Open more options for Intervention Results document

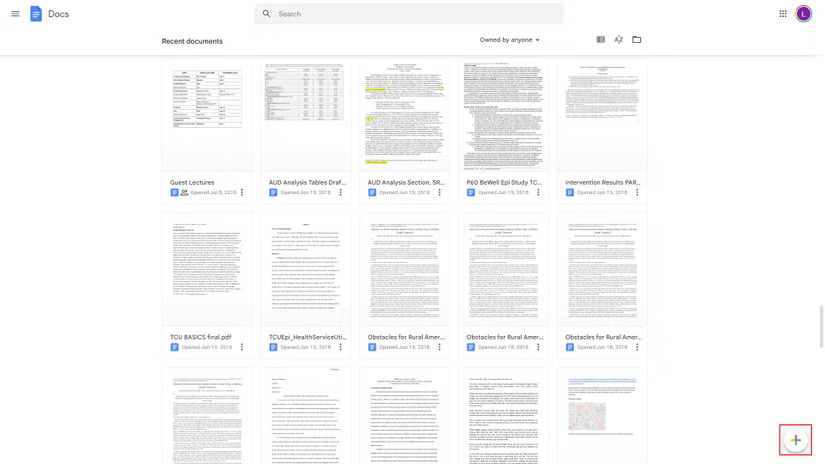pyautogui.click(x=637, y=193)
